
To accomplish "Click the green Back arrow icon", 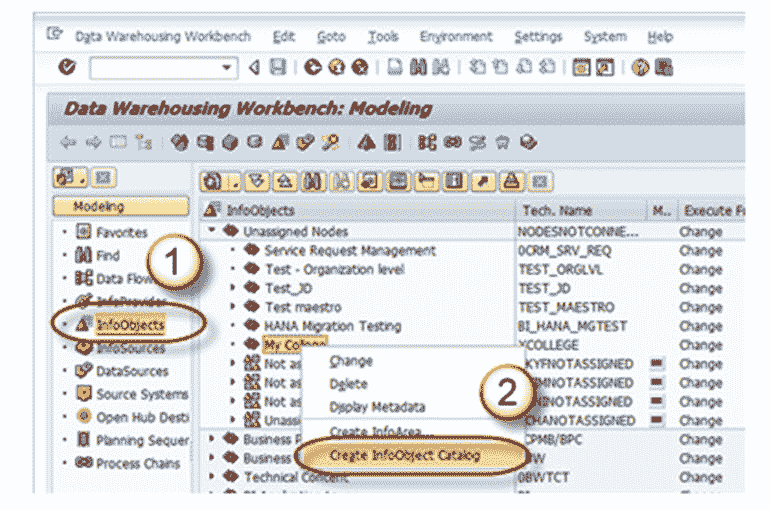I will tap(313, 67).
